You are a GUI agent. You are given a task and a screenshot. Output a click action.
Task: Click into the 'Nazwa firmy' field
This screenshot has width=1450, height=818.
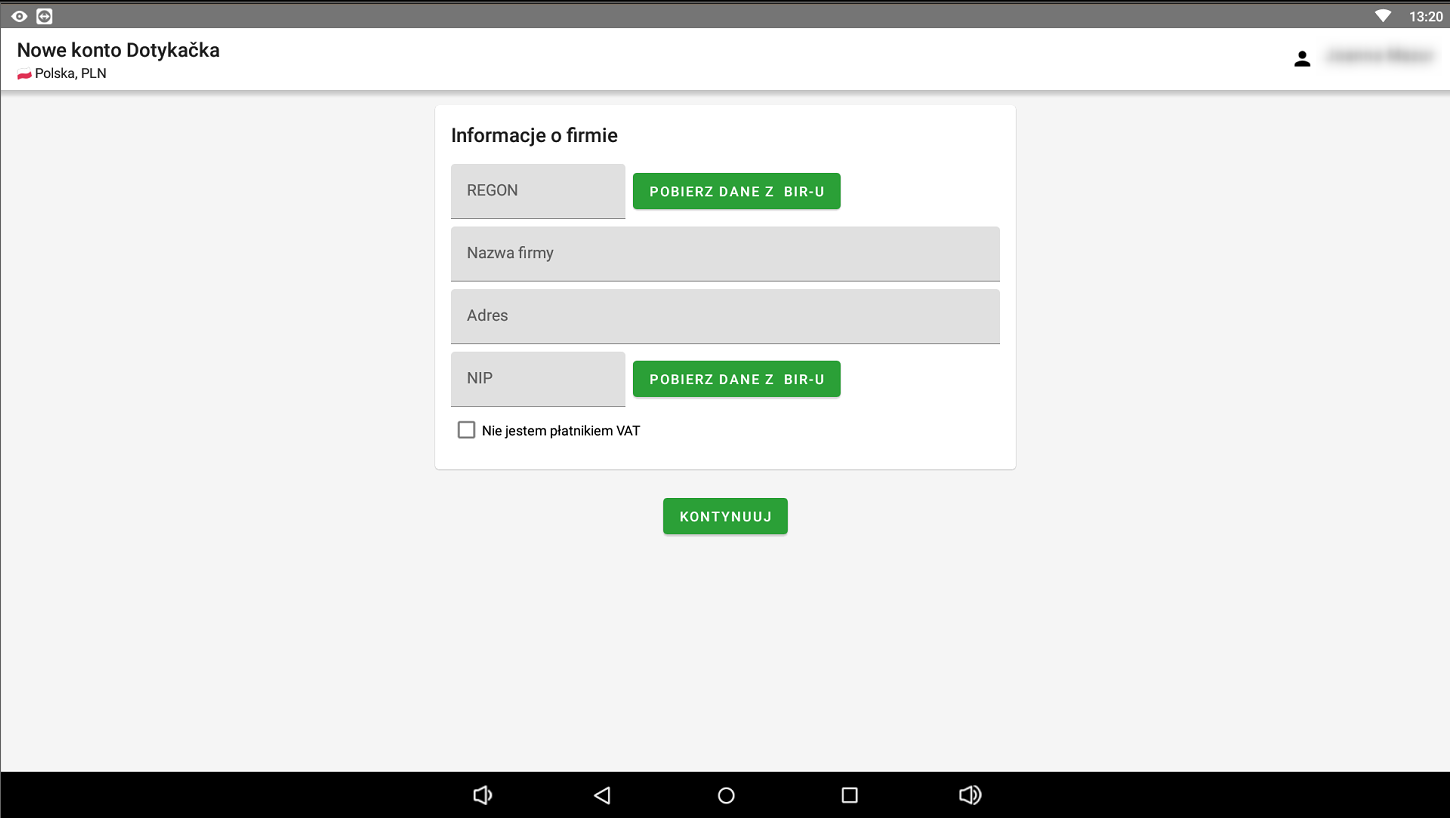click(725, 253)
